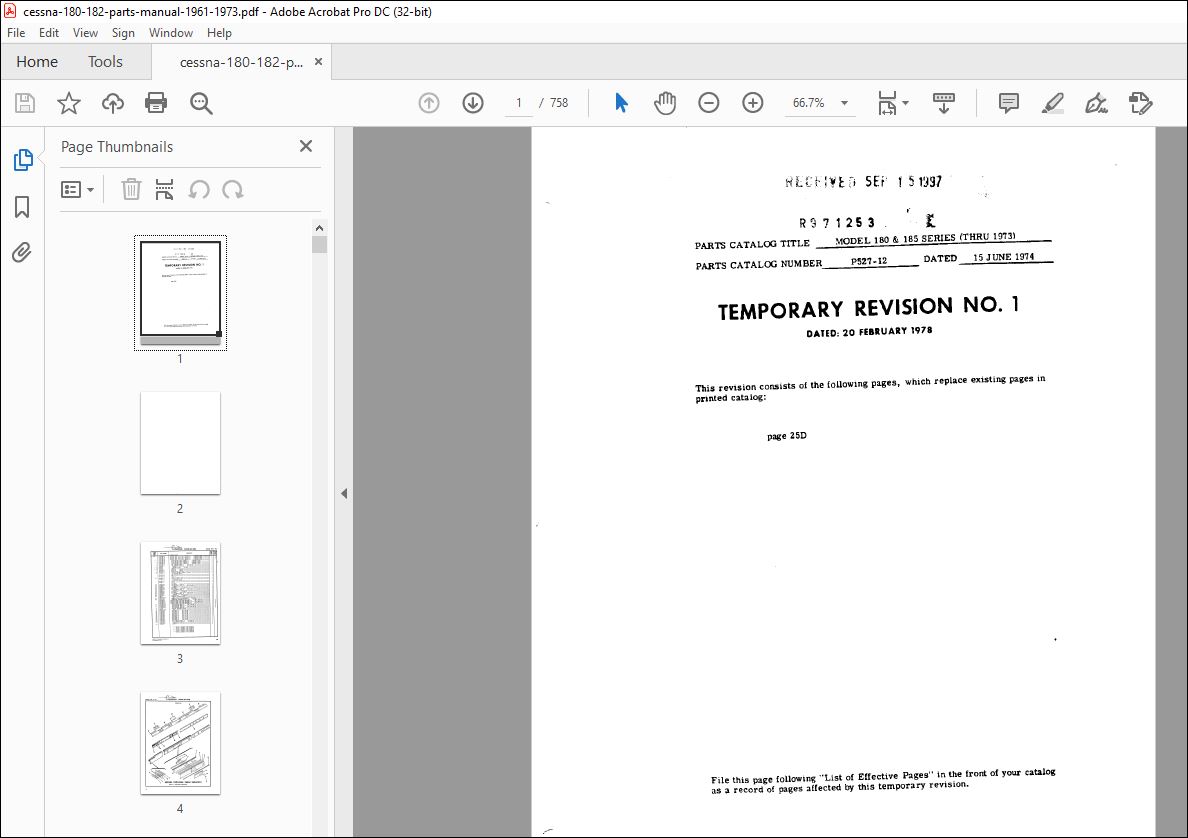
Task: Select the Highlight text pen tool
Action: pyautogui.click(x=1052, y=103)
